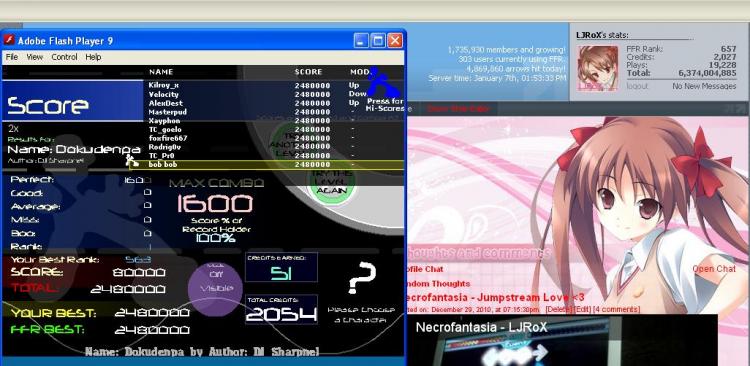Maximize the Flash Player window
This screenshot has height=366, width=750.
[378, 41]
